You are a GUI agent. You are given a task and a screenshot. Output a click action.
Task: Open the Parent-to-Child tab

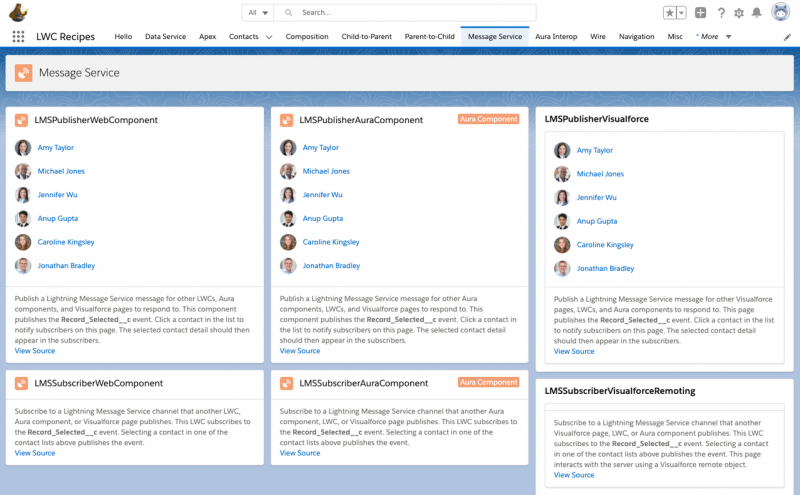coord(430,37)
